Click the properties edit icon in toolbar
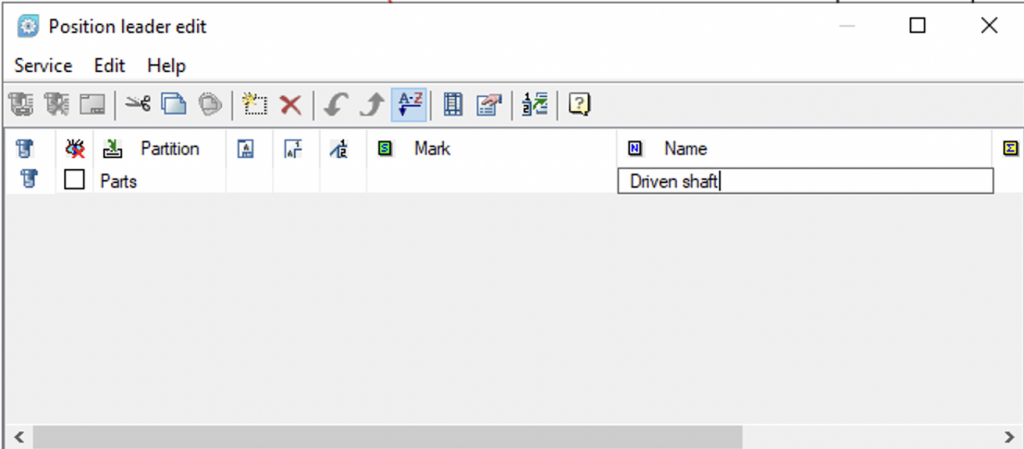Image resolution: width=1024 pixels, height=449 pixels. (x=488, y=104)
